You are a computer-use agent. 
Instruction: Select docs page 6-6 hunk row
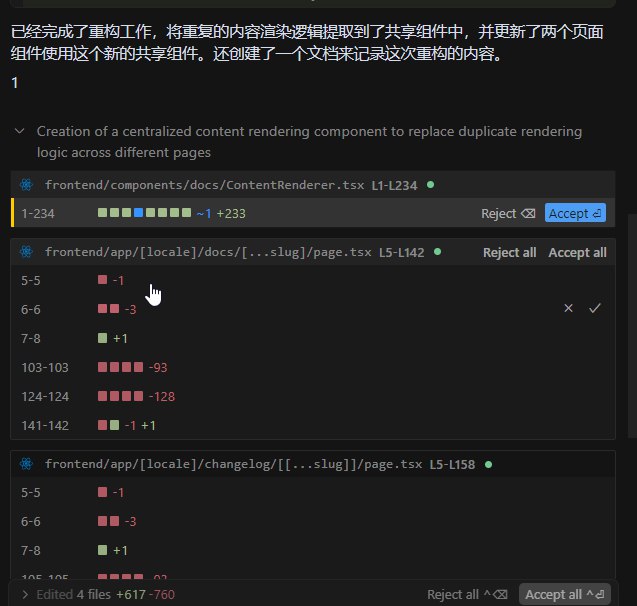313,309
